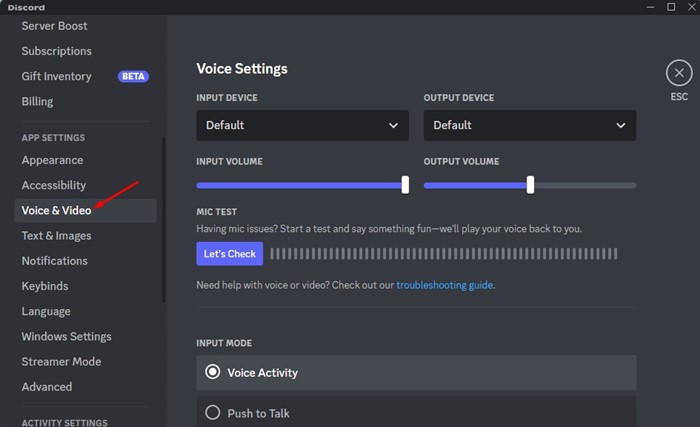
Task: Click the mic test level meter
Action: point(443,254)
